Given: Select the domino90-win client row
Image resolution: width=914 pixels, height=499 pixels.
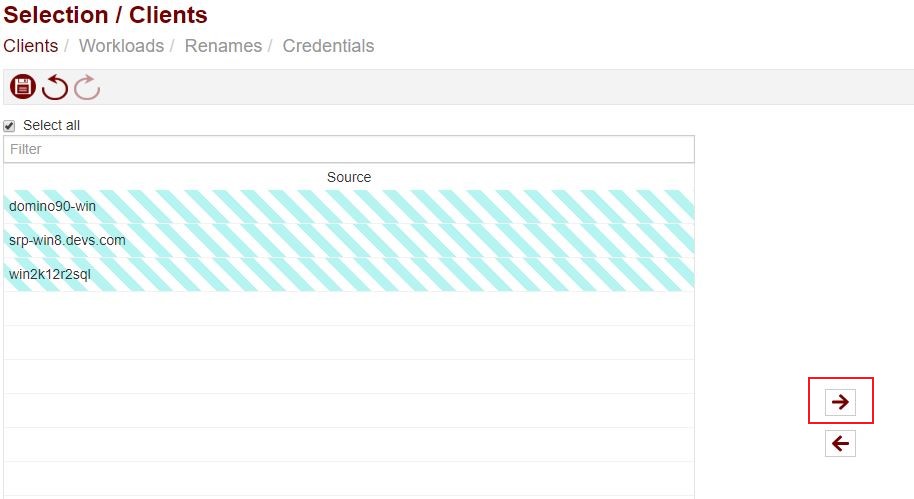Looking at the screenshot, I should [x=348, y=207].
